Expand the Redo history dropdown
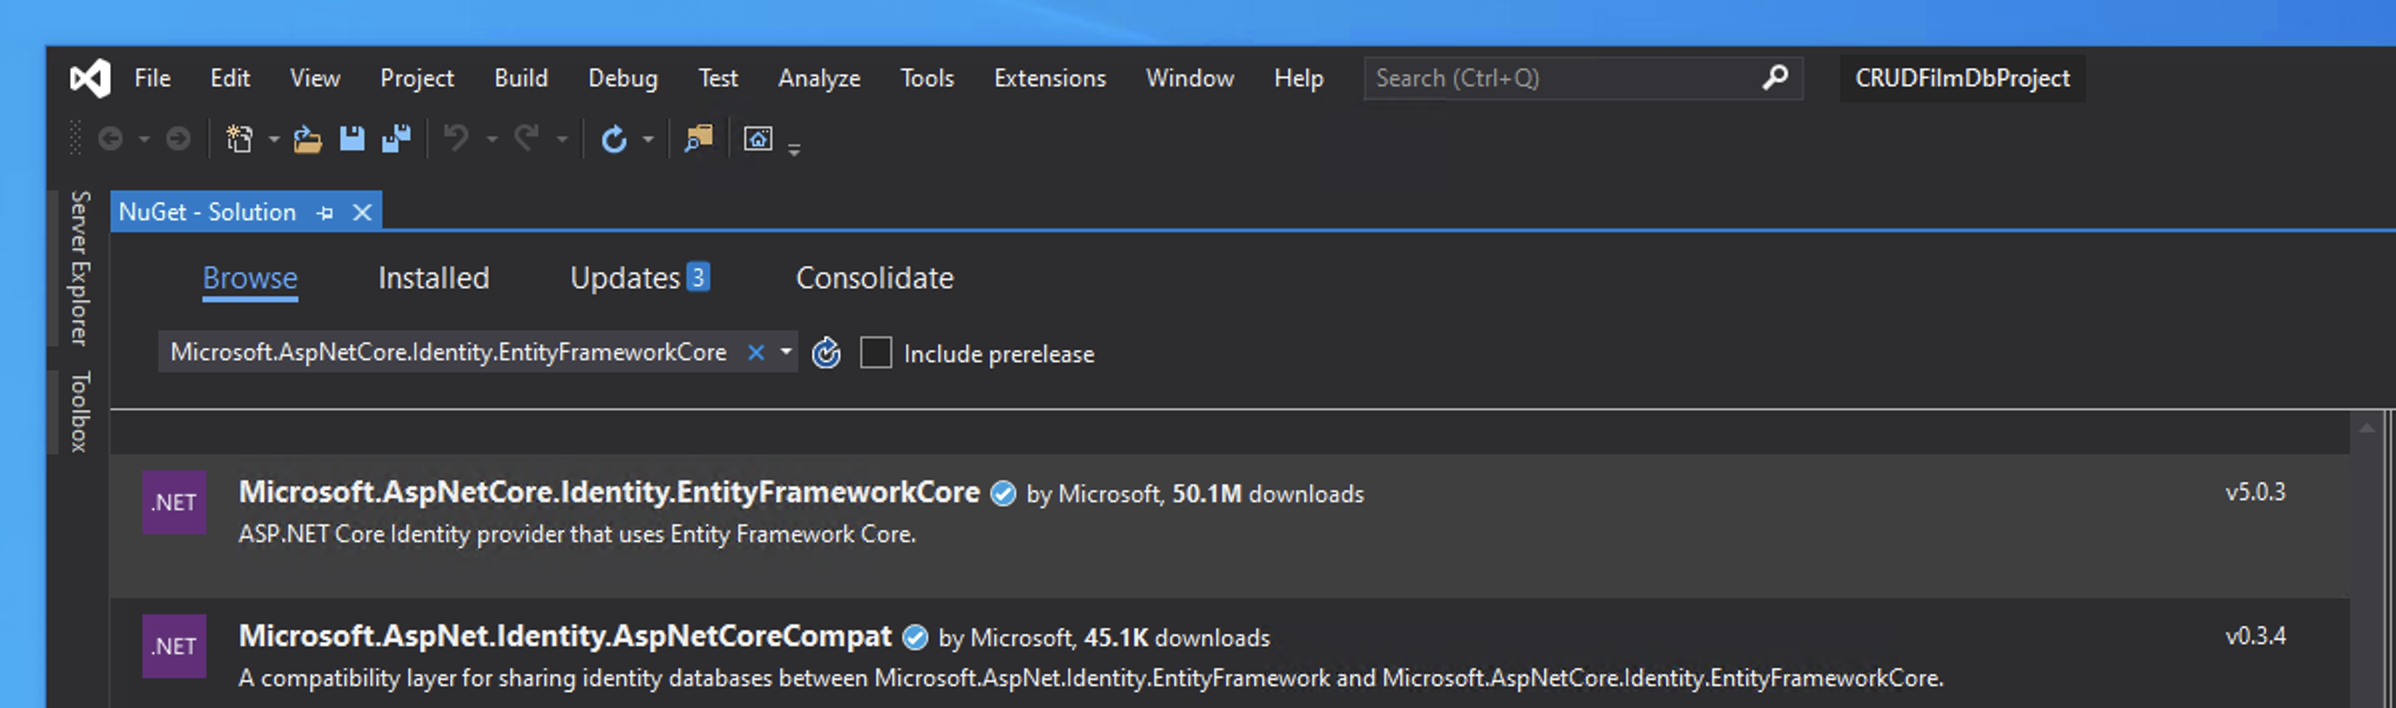 [561, 139]
